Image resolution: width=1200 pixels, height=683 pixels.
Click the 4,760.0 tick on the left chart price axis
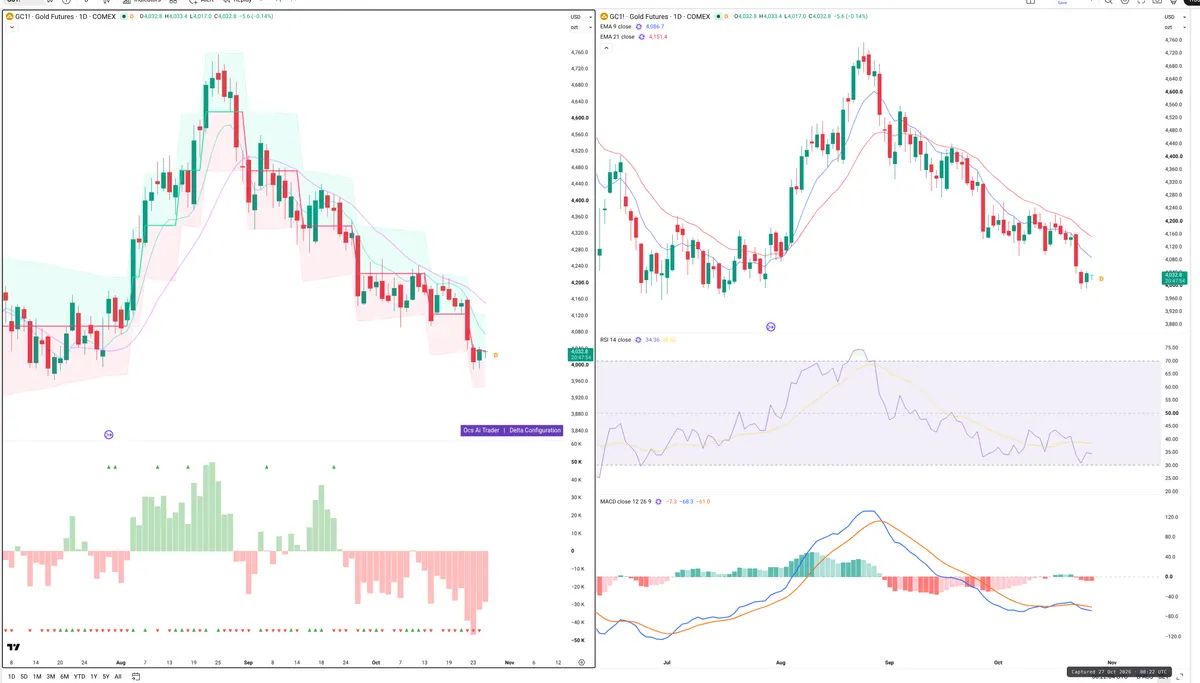579,52
